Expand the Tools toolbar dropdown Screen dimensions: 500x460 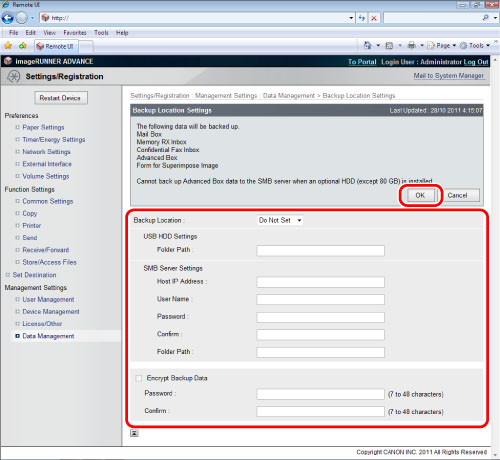point(488,46)
